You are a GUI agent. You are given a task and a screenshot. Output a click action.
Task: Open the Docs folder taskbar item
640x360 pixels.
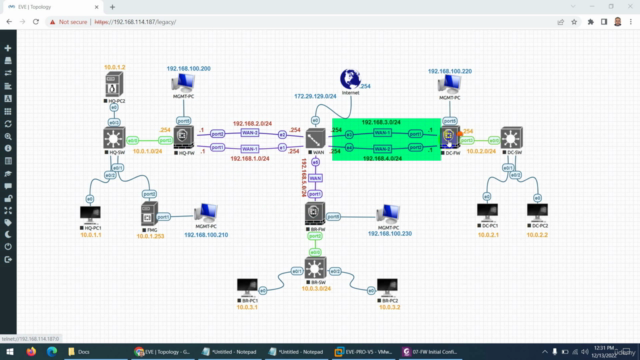pos(80,351)
